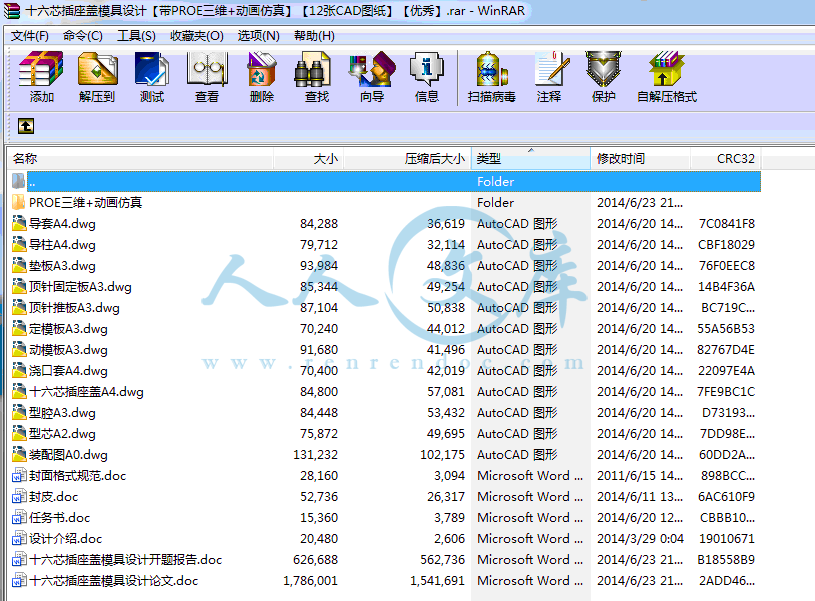Screen dimensions: 815x601
Task: Open the File (文件) menu
Action: 30,36
